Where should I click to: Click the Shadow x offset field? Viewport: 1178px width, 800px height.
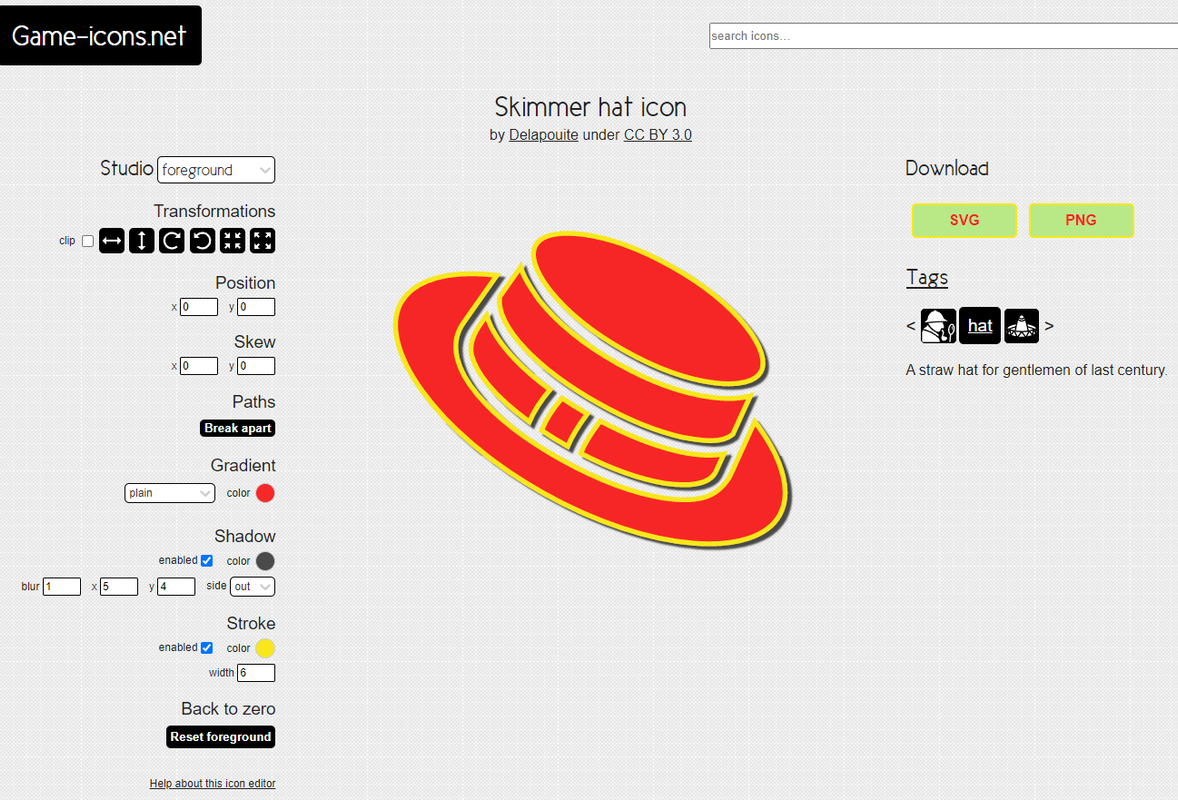click(119, 587)
